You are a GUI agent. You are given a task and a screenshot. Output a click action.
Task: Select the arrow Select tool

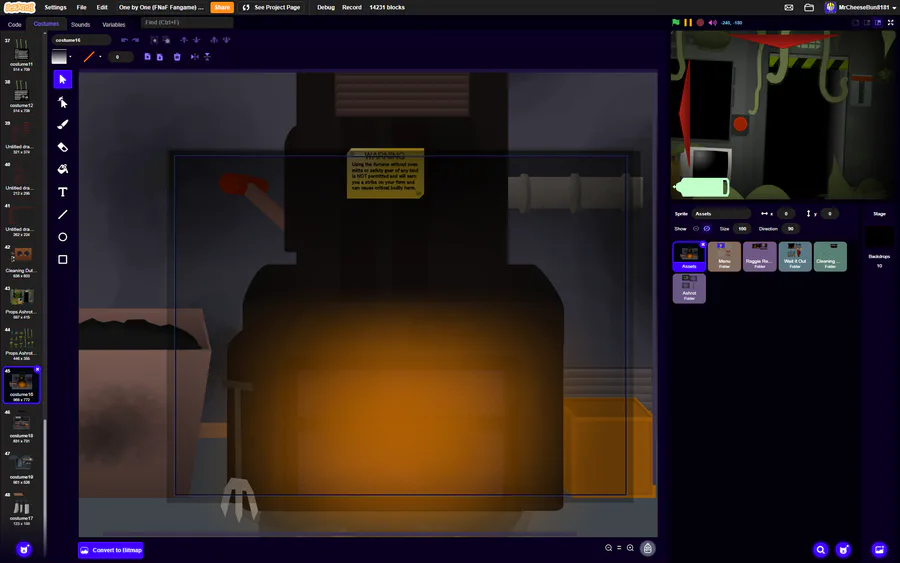(x=63, y=79)
